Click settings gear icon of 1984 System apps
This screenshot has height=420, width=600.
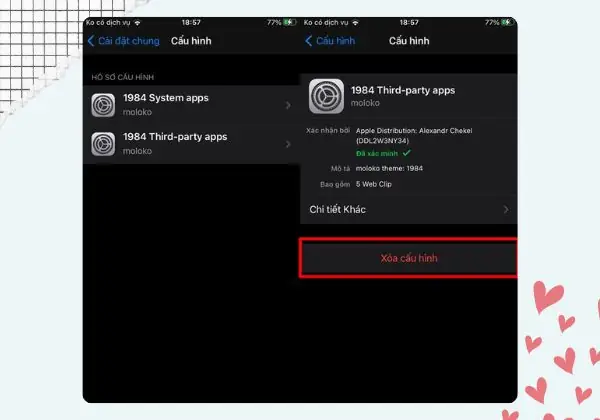click(x=103, y=105)
